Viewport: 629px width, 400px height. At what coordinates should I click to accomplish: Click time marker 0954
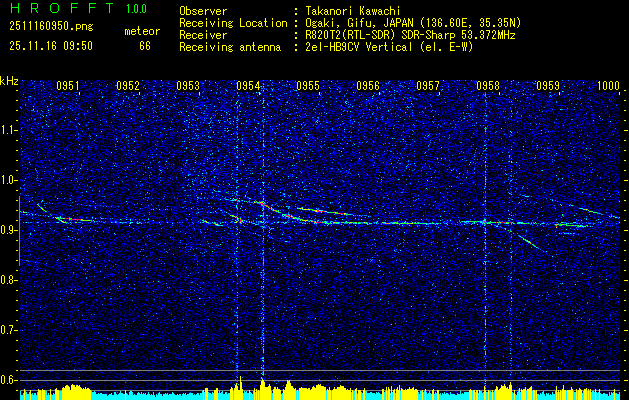(x=248, y=85)
